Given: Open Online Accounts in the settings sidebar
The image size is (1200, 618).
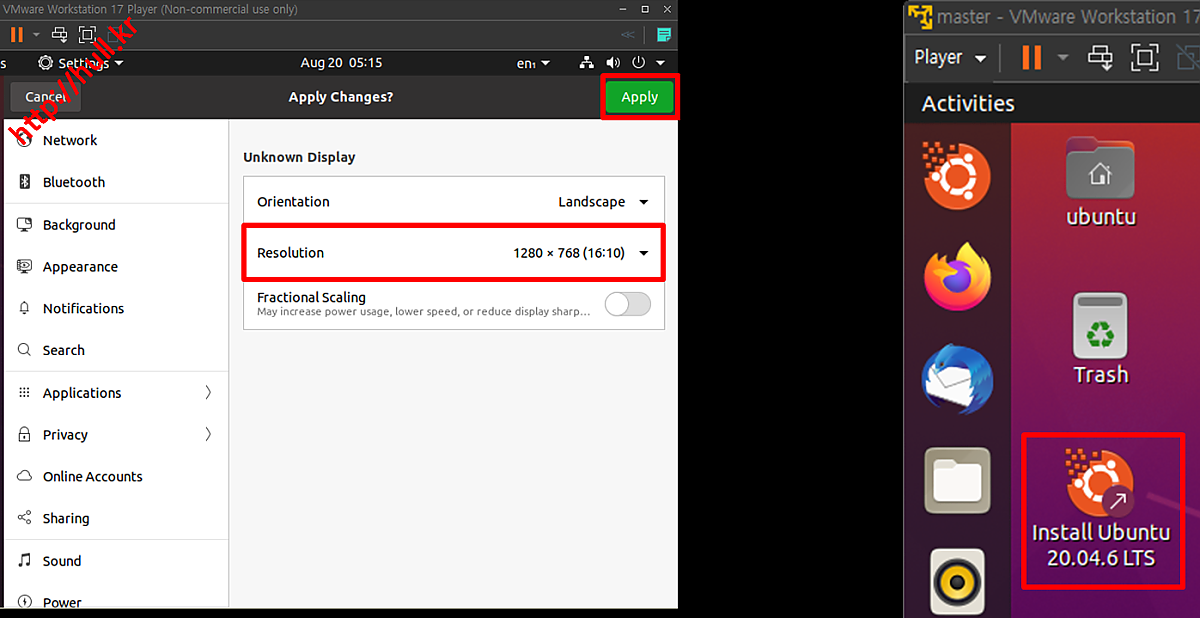Looking at the screenshot, I should (117, 477).
